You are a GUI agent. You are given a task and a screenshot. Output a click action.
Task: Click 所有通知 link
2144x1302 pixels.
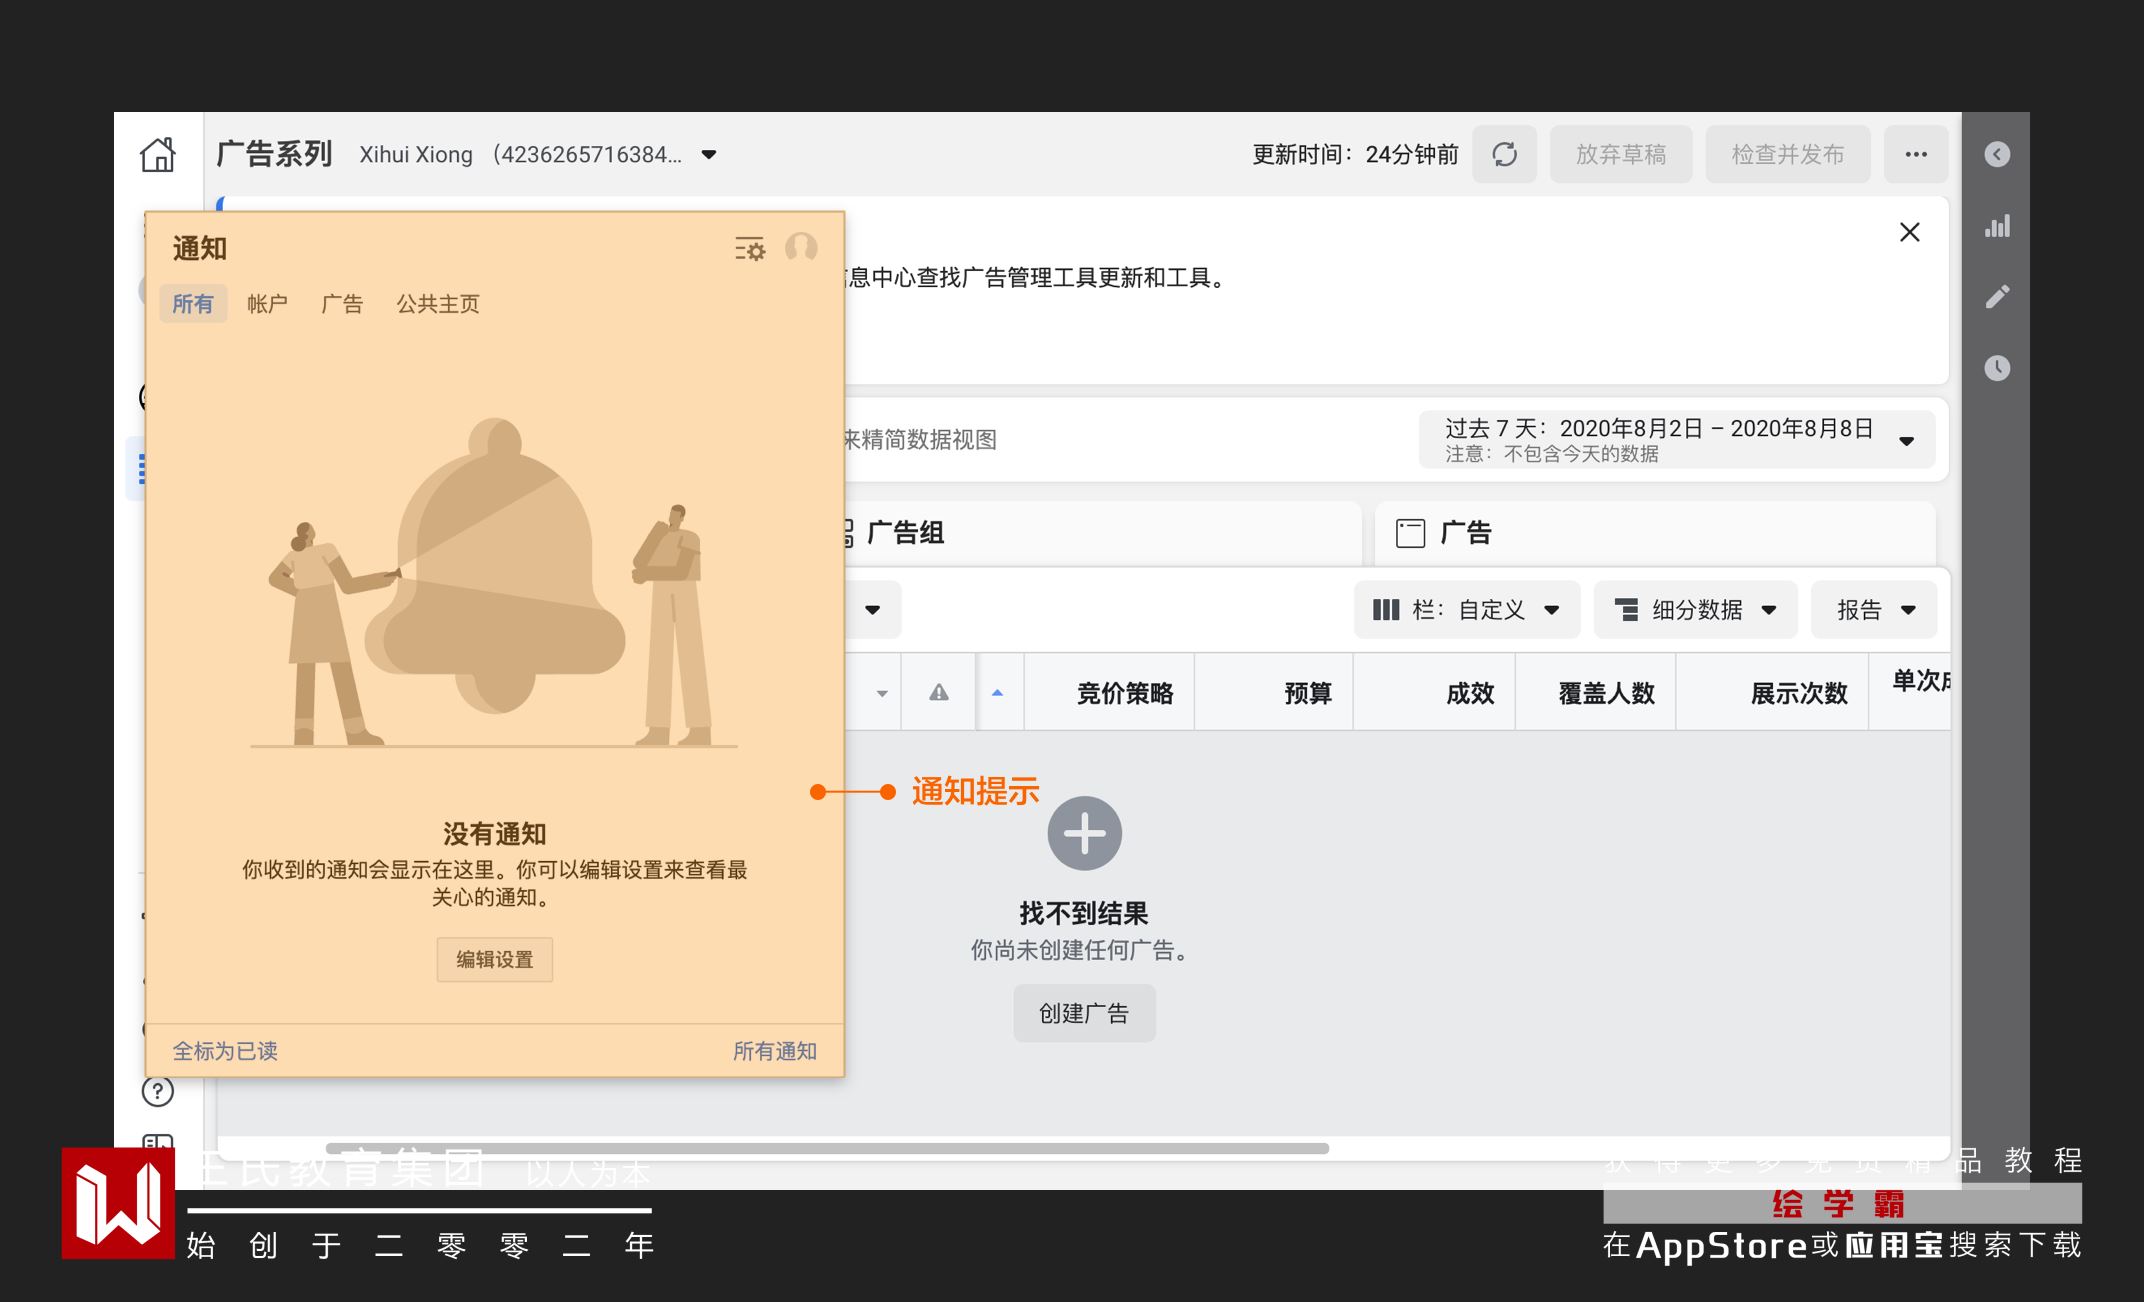[774, 1051]
